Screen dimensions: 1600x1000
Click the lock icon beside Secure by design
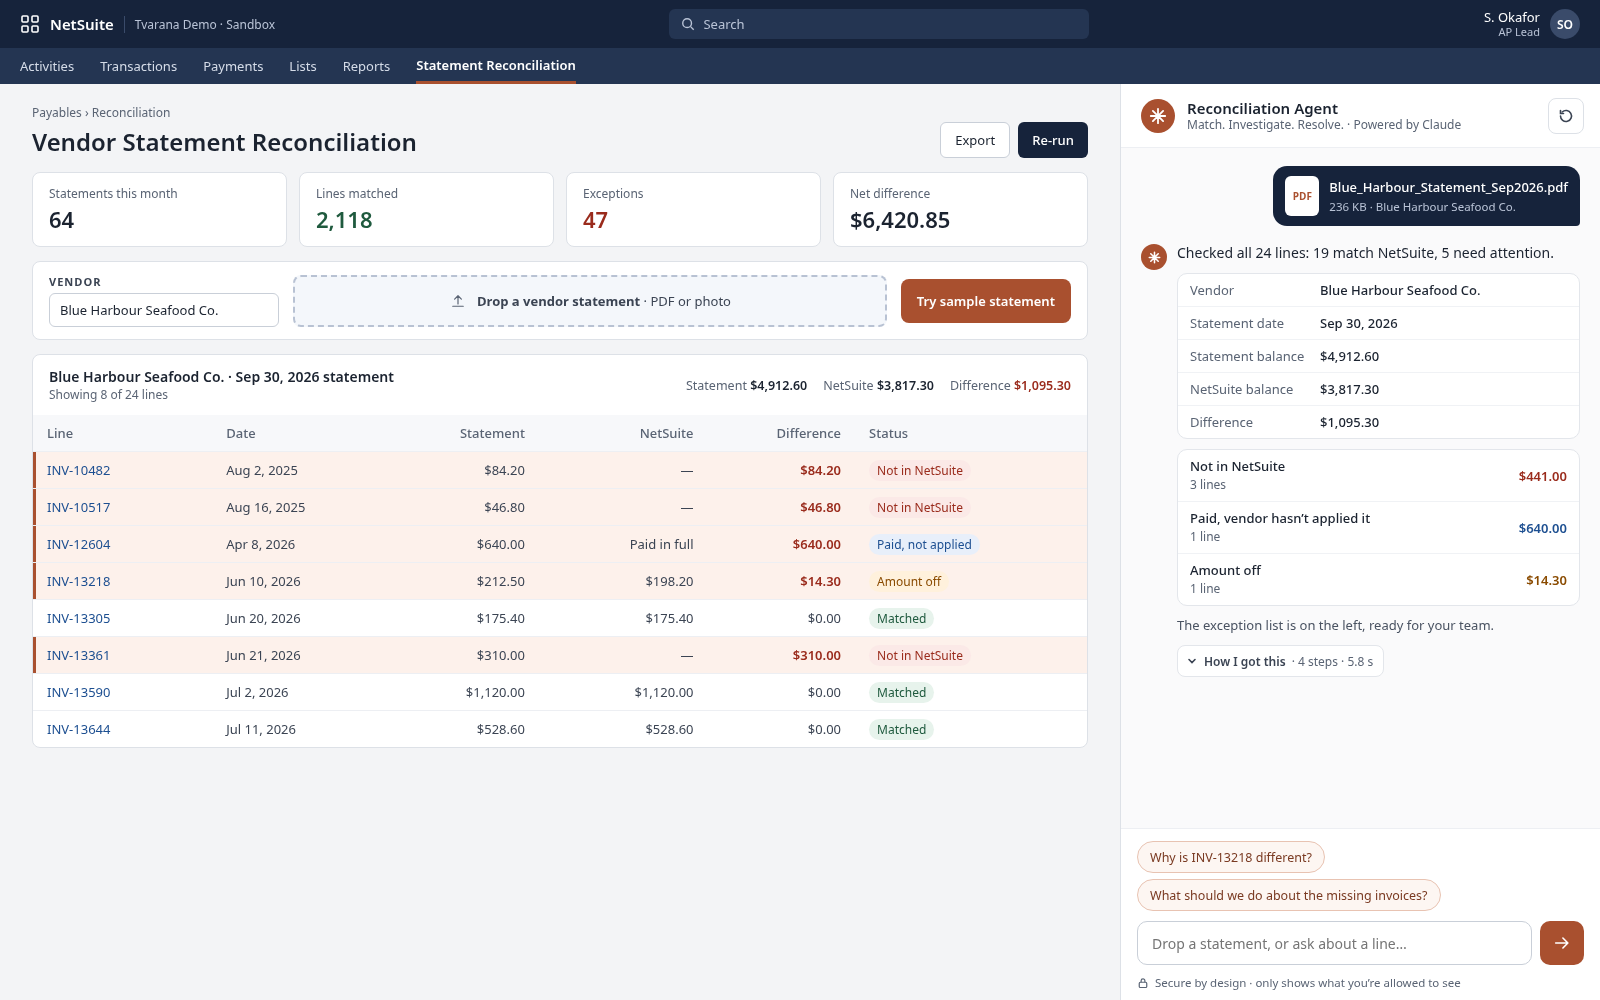pyautogui.click(x=1143, y=983)
